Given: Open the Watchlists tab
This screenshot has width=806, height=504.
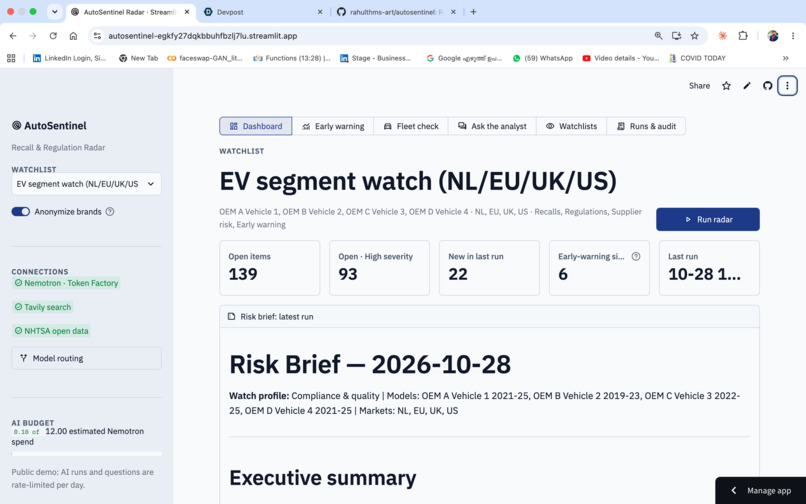Looking at the screenshot, I should 572,126.
